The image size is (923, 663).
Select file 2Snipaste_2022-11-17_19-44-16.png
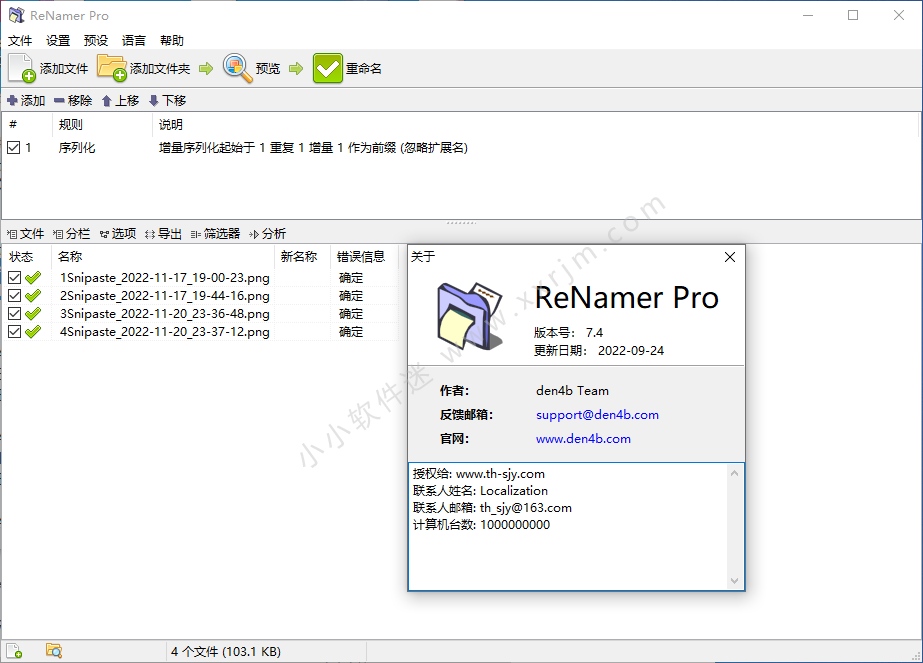(165, 296)
